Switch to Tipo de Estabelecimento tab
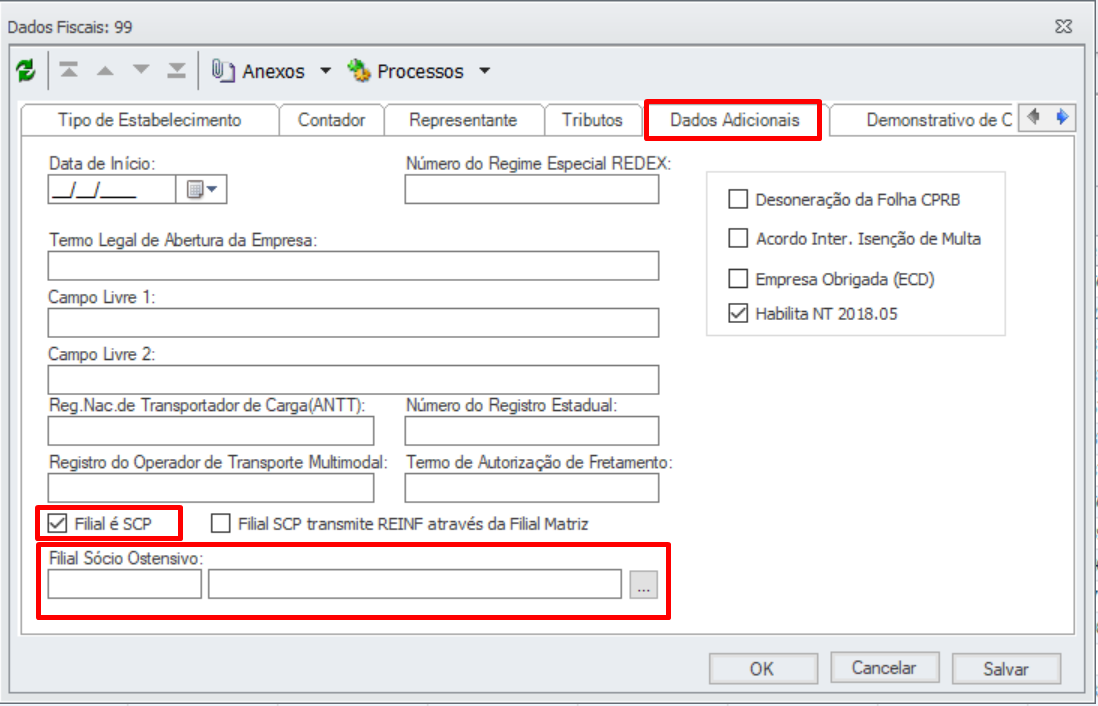The image size is (1098, 706). point(150,120)
